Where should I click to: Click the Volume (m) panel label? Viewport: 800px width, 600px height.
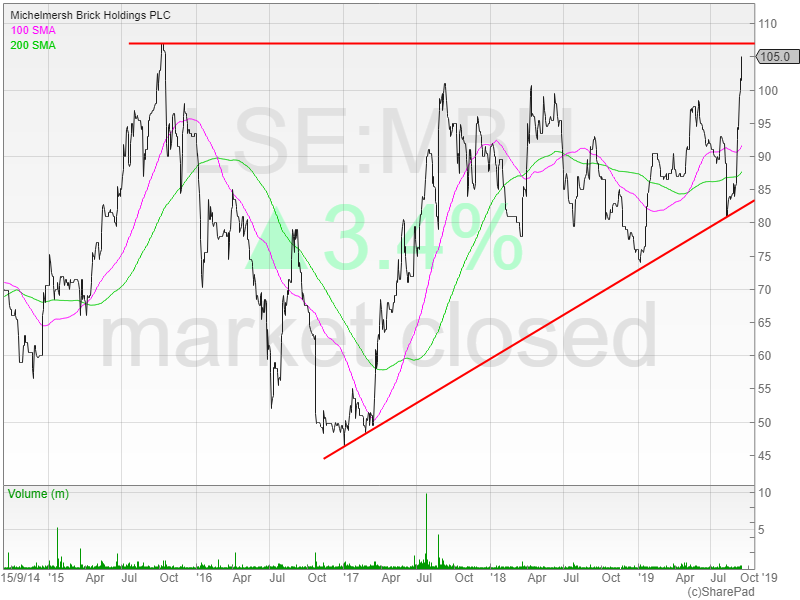coord(38,494)
